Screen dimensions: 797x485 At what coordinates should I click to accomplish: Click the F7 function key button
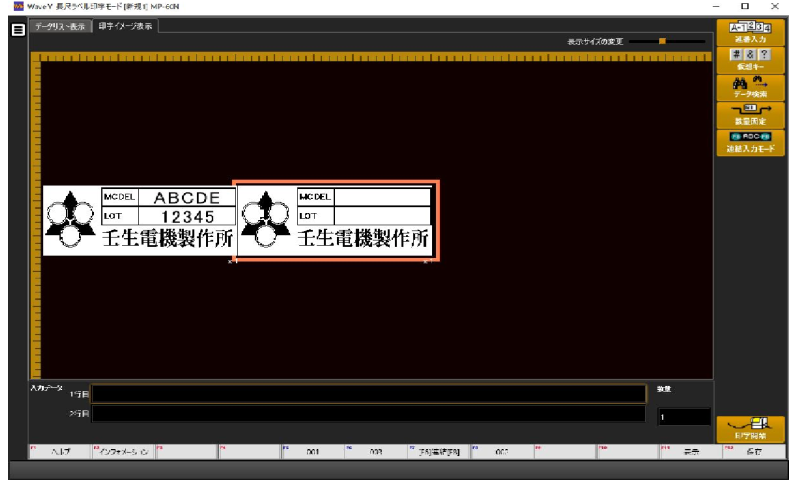click(439, 451)
